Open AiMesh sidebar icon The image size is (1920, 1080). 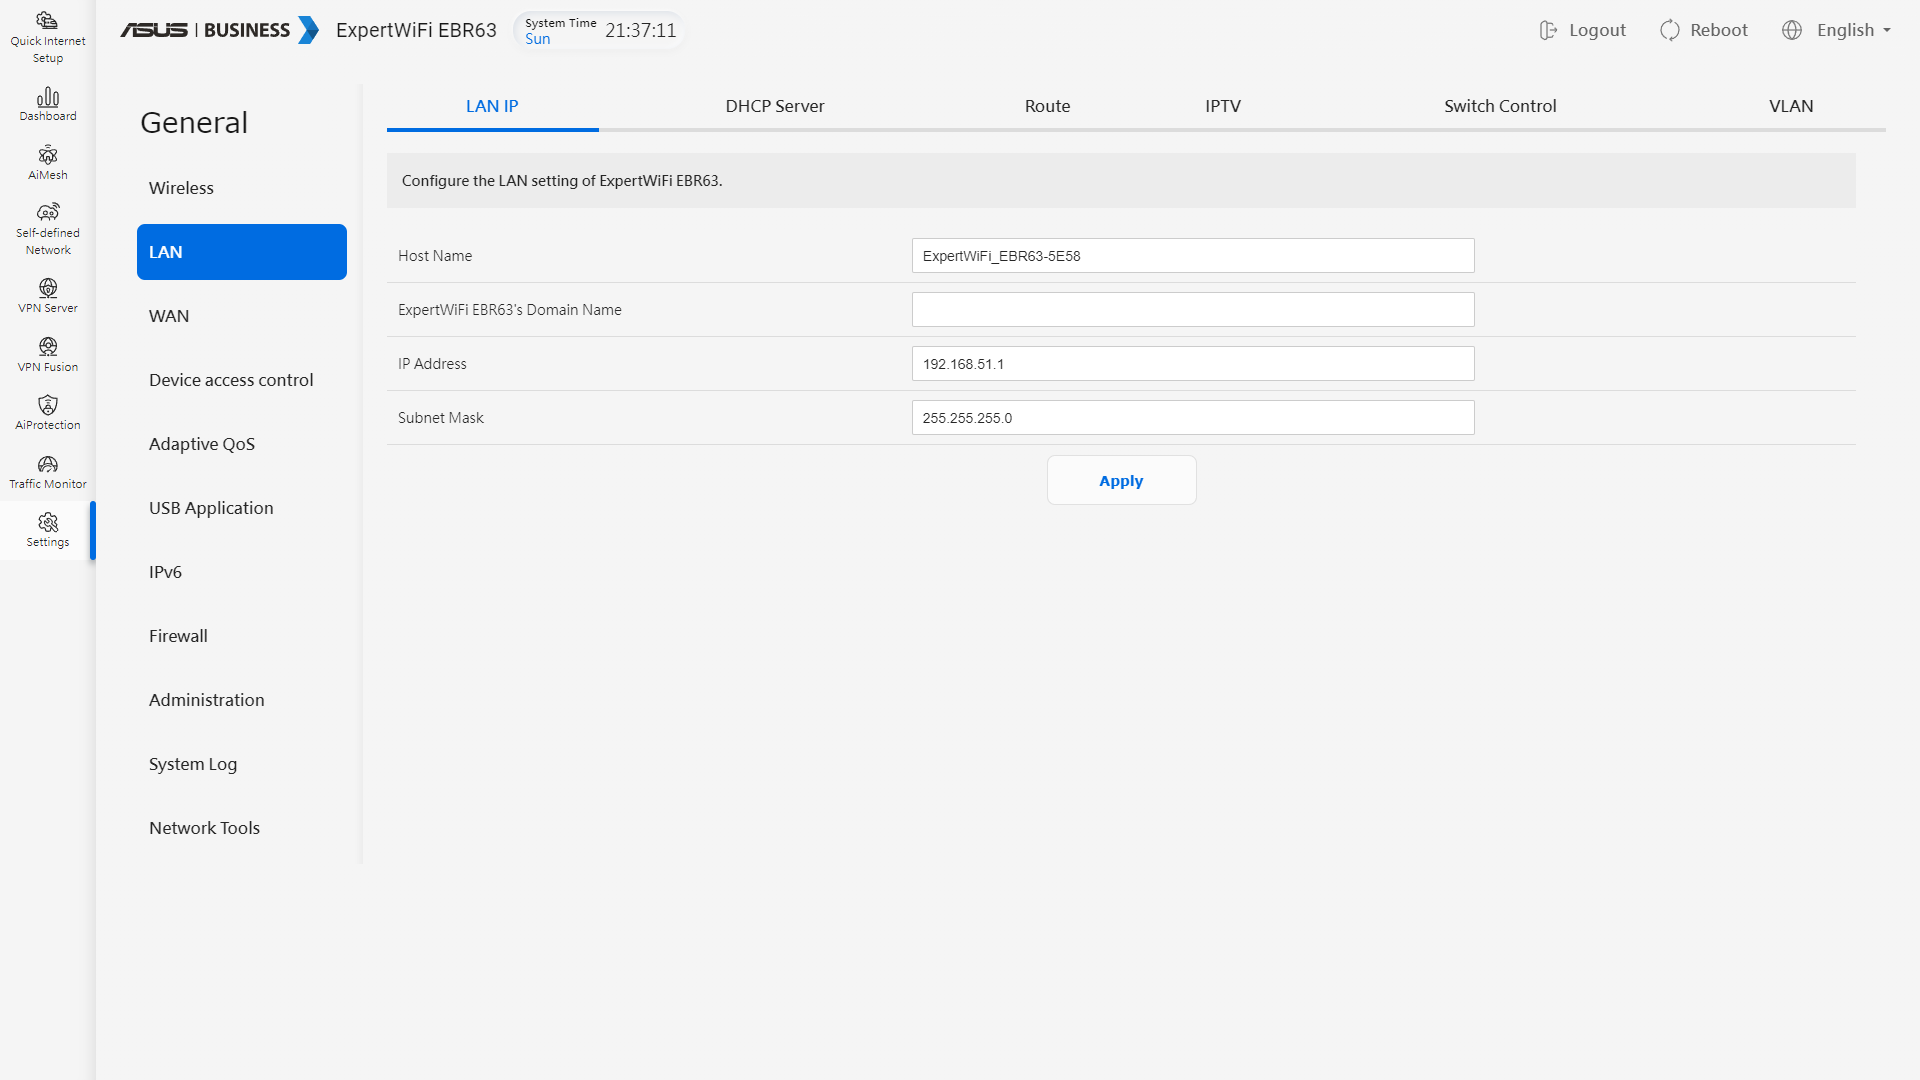click(47, 156)
